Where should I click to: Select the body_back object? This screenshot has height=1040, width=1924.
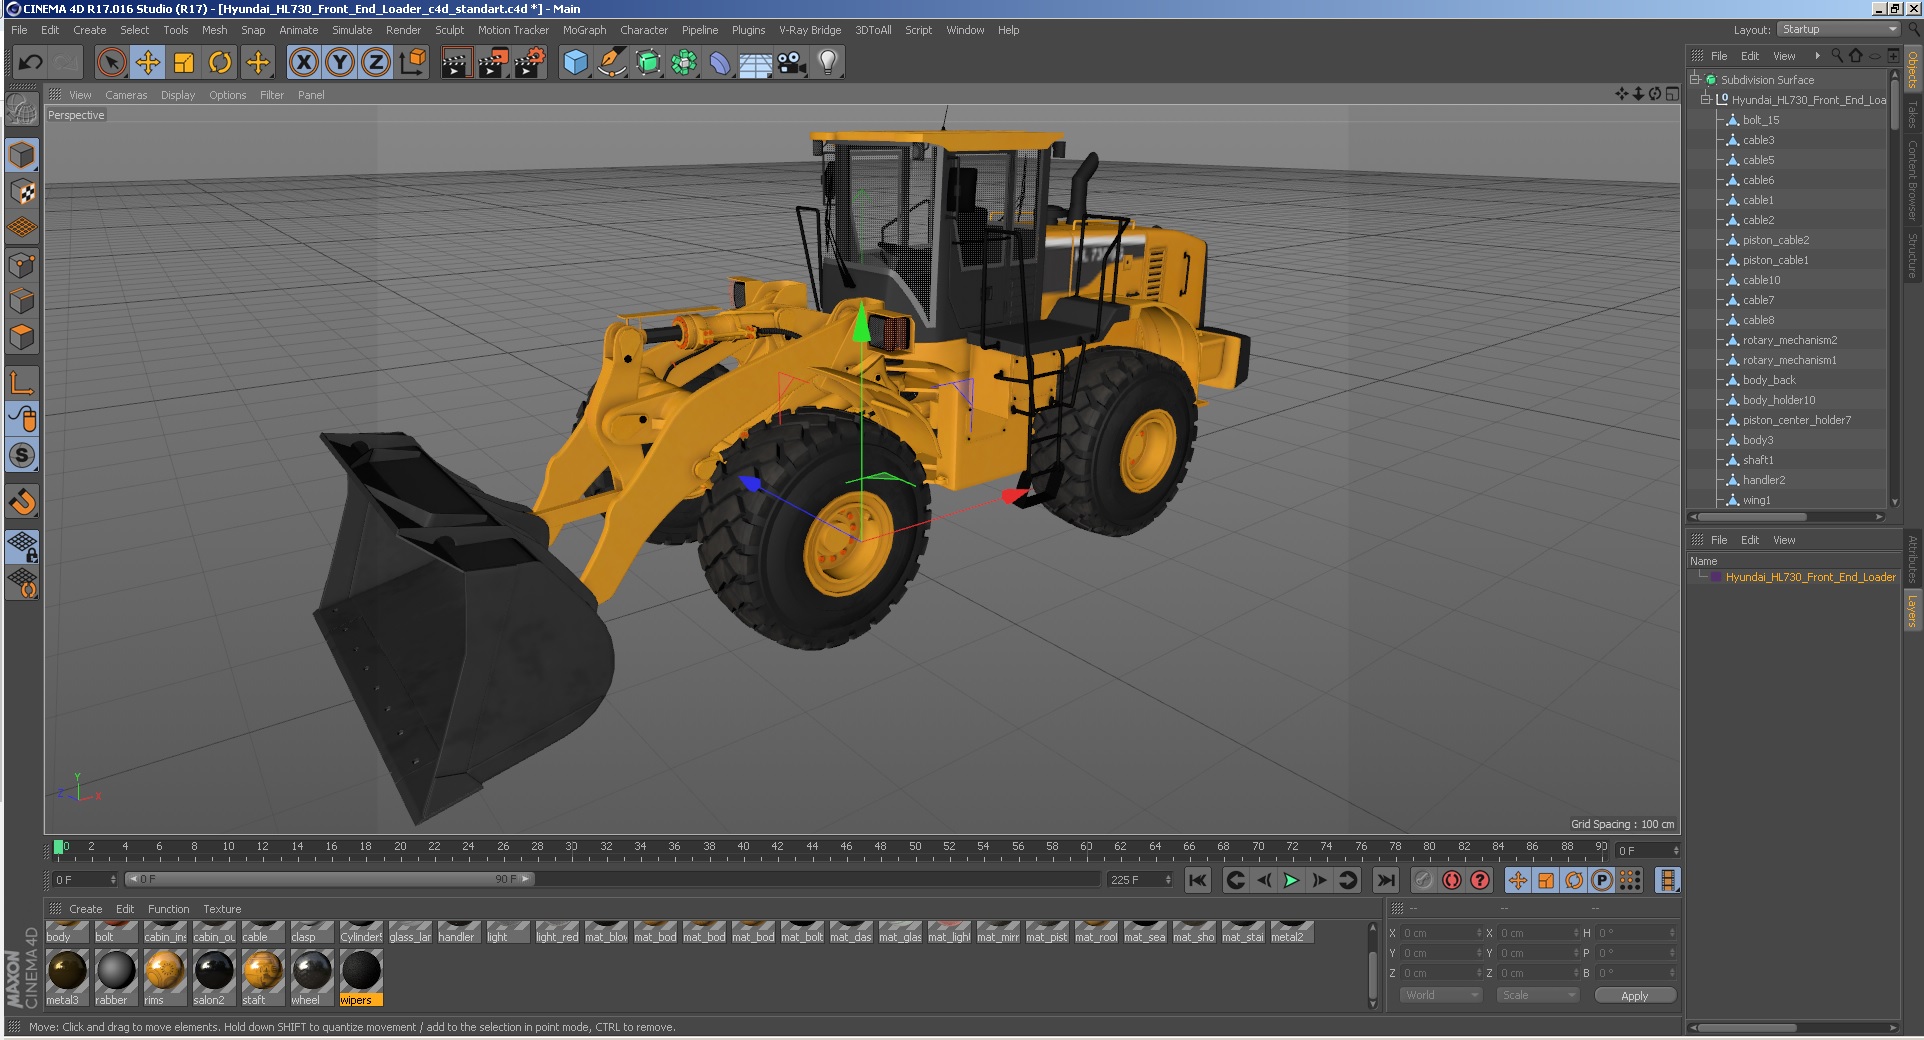[1769, 380]
